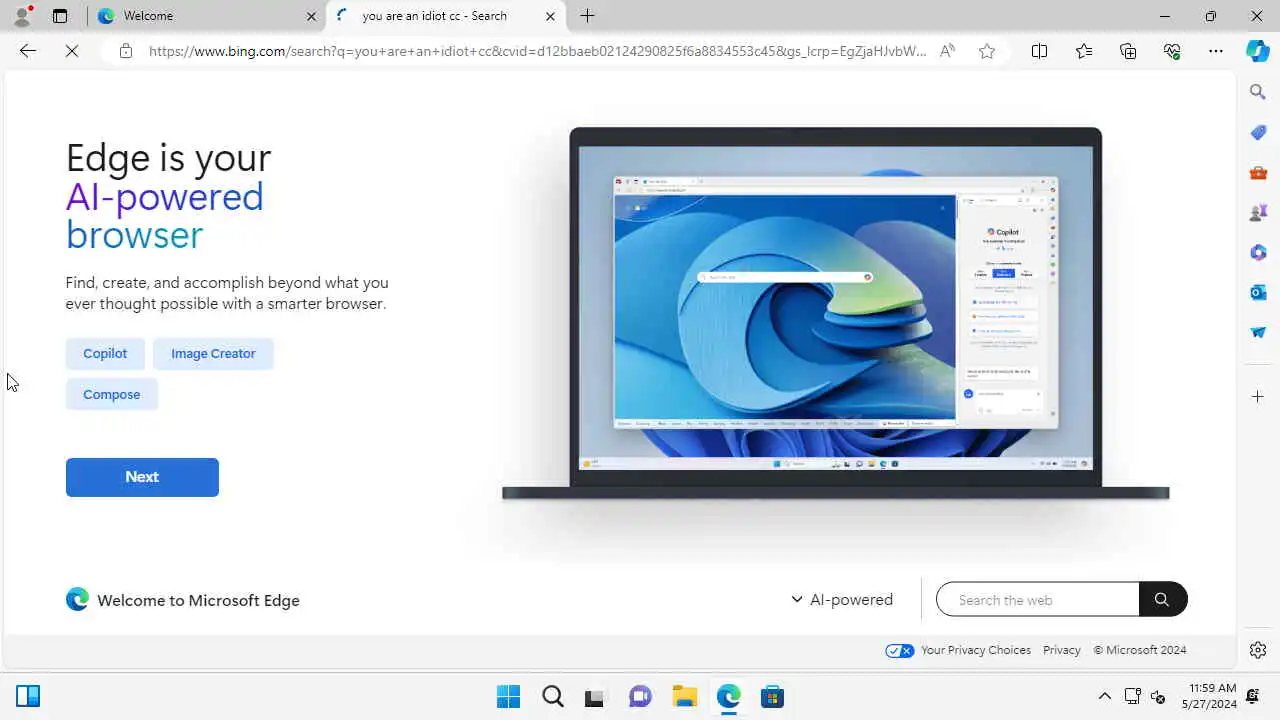The width and height of the screenshot is (1280, 720).
Task: Select the Copilot feature button
Action: 105,353
